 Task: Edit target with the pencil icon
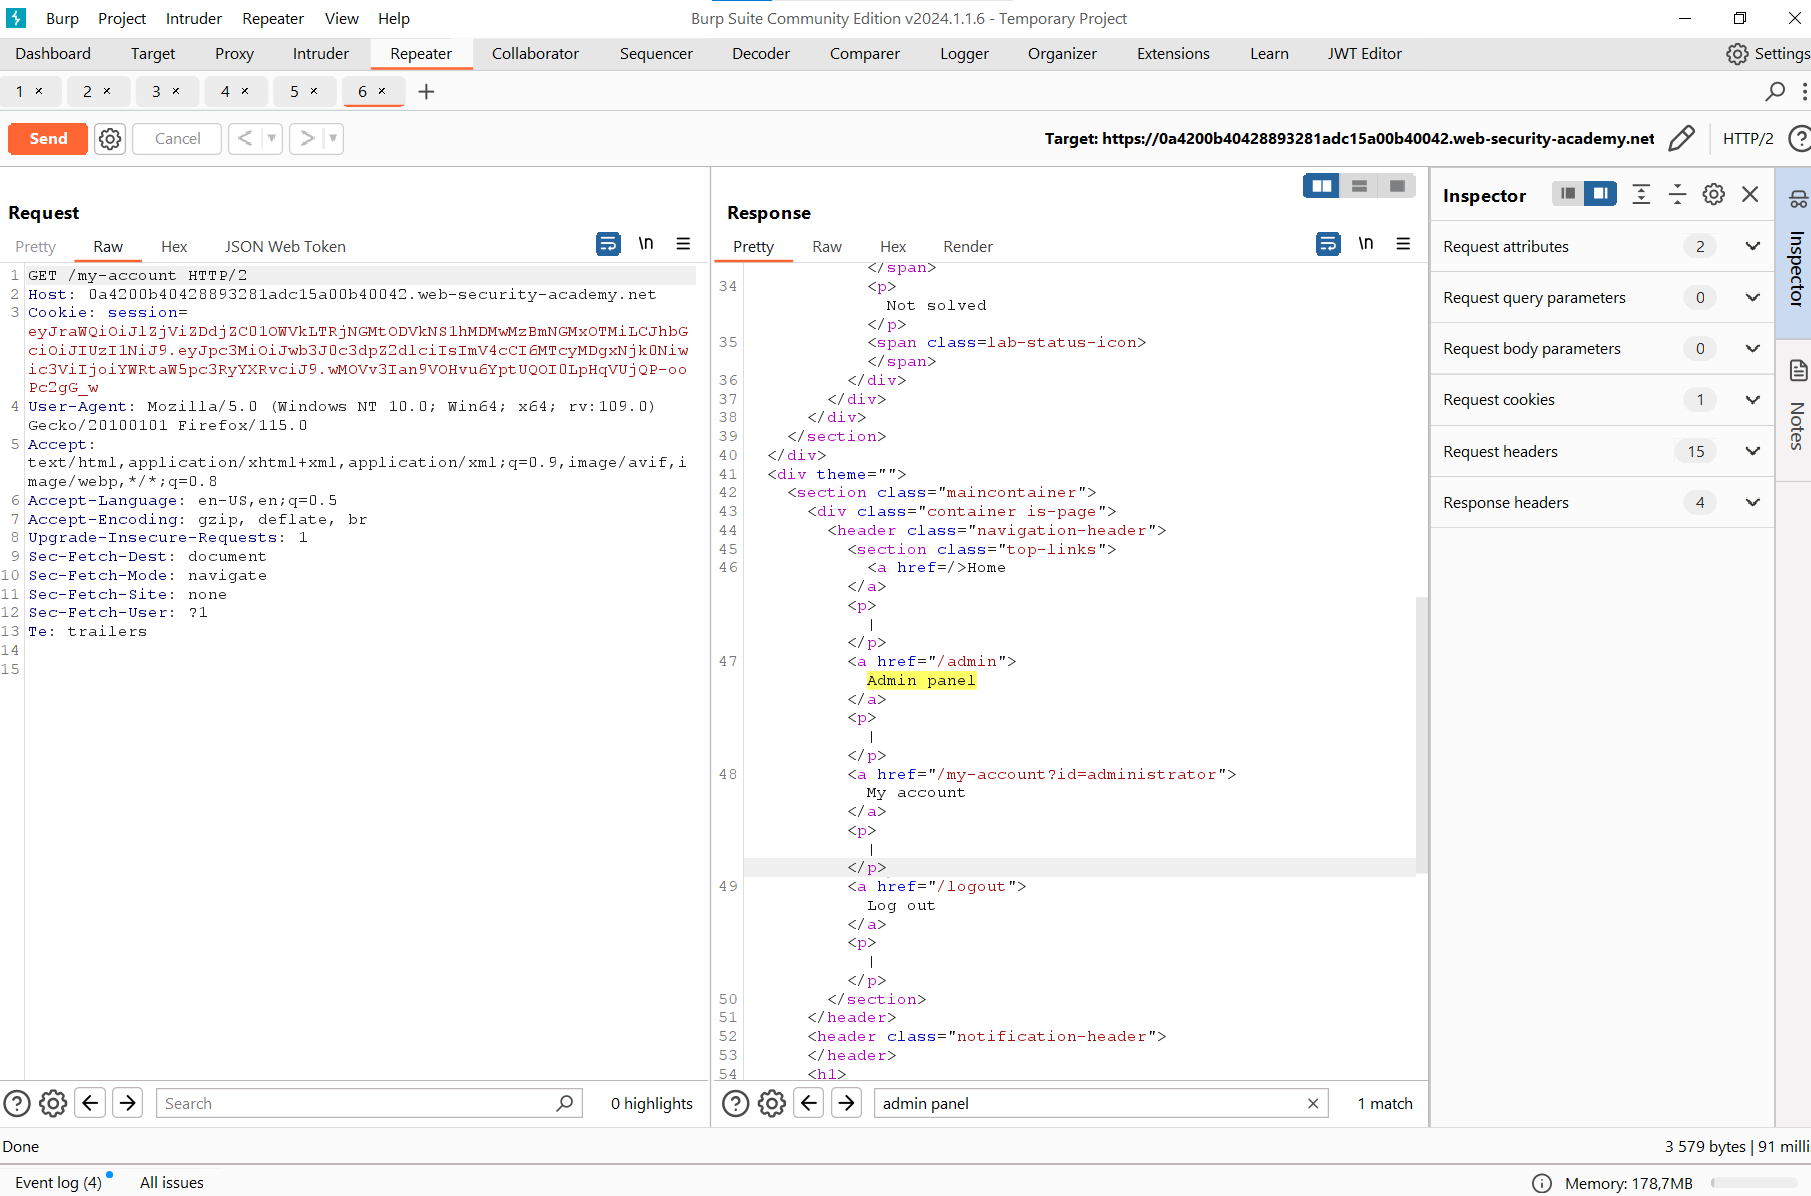[x=1682, y=138]
